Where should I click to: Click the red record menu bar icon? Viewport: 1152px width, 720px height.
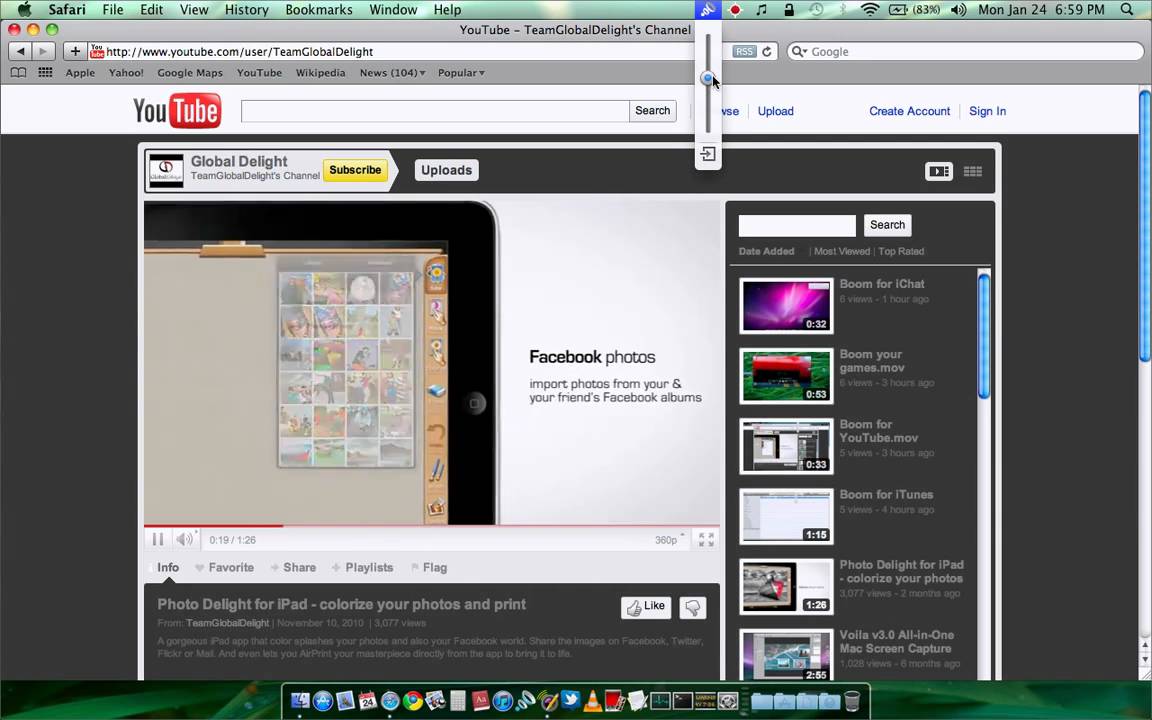pyautogui.click(x=735, y=10)
